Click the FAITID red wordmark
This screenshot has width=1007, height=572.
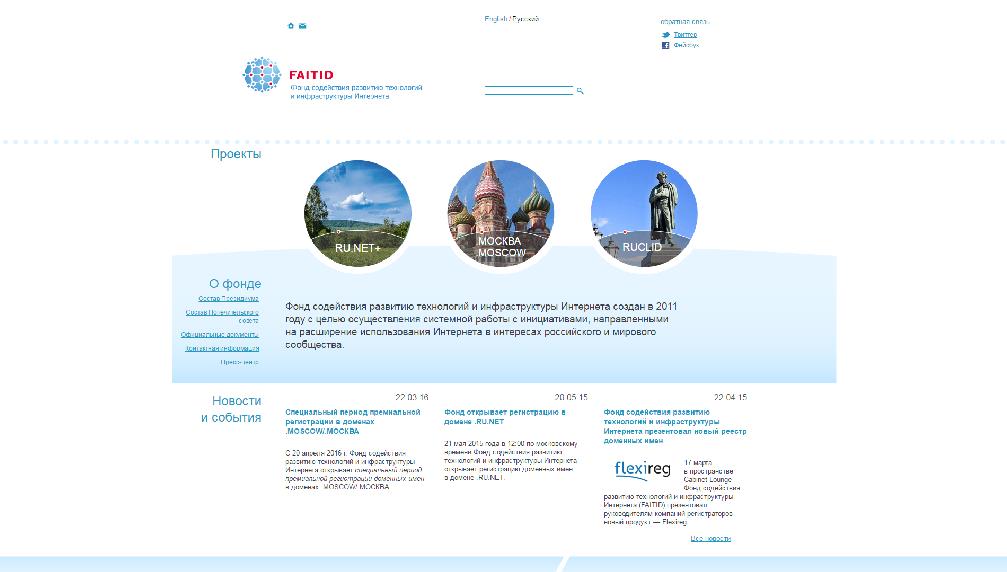[311, 75]
